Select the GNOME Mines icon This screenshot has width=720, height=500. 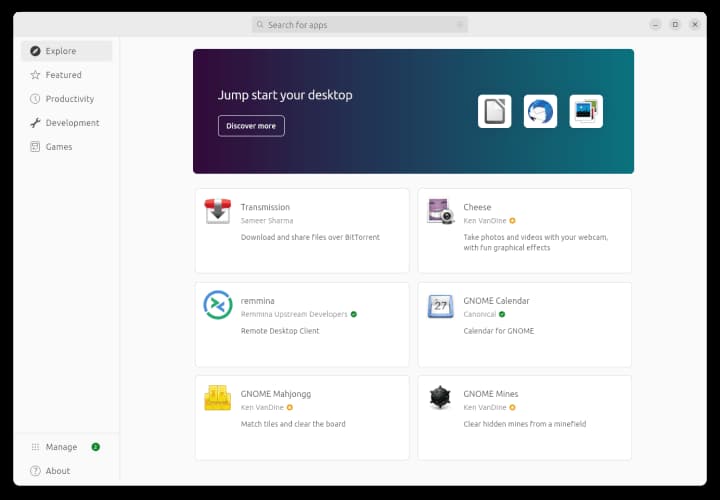[440, 398]
